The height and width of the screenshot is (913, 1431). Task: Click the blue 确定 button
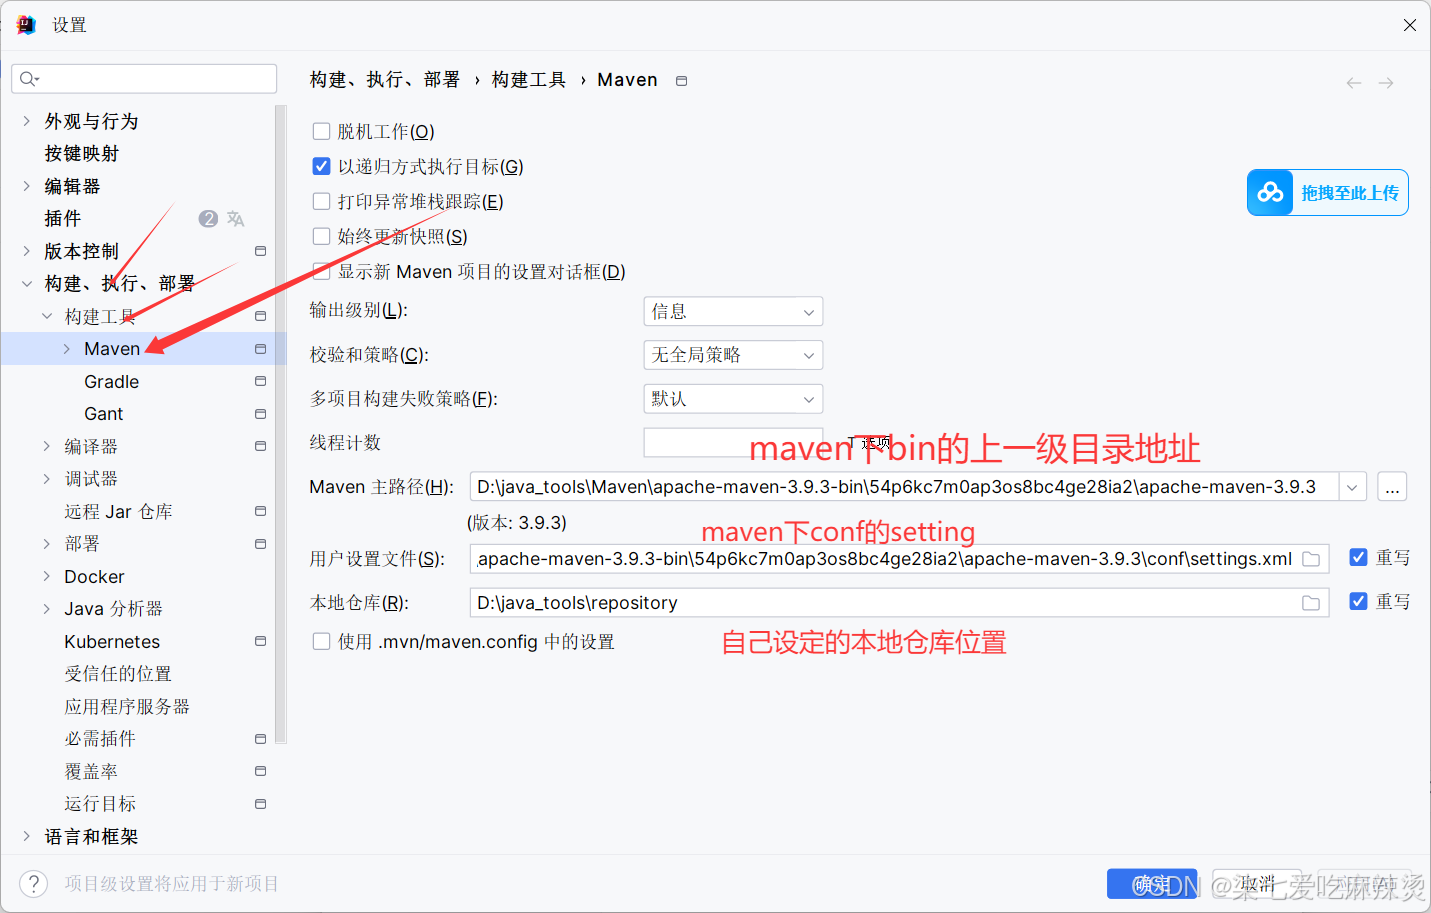pyautogui.click(x=1152, y=884)
